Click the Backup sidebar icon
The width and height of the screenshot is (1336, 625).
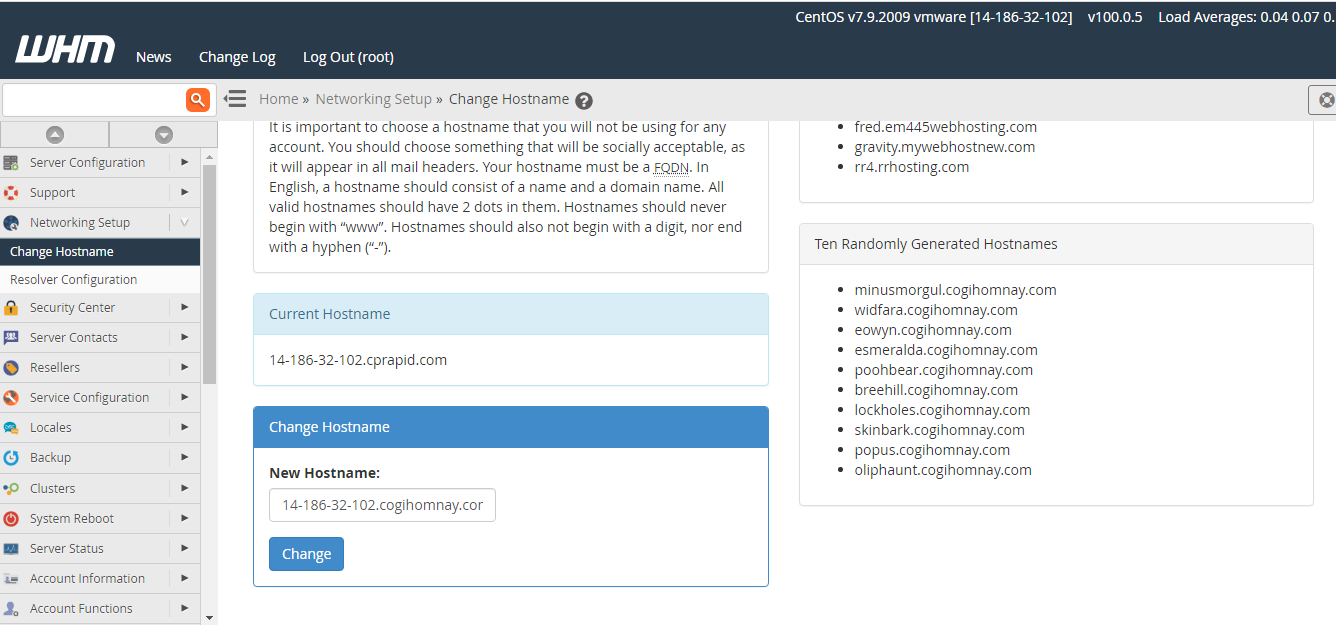[11, 458]
